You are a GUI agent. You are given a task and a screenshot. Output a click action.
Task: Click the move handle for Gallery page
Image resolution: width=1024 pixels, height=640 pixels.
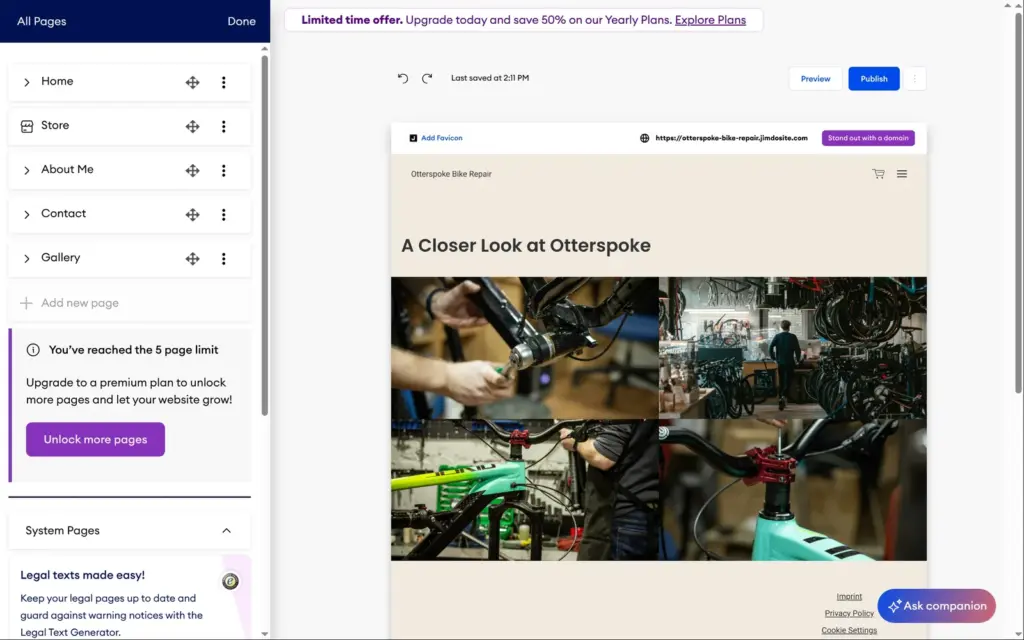point(192,259)
